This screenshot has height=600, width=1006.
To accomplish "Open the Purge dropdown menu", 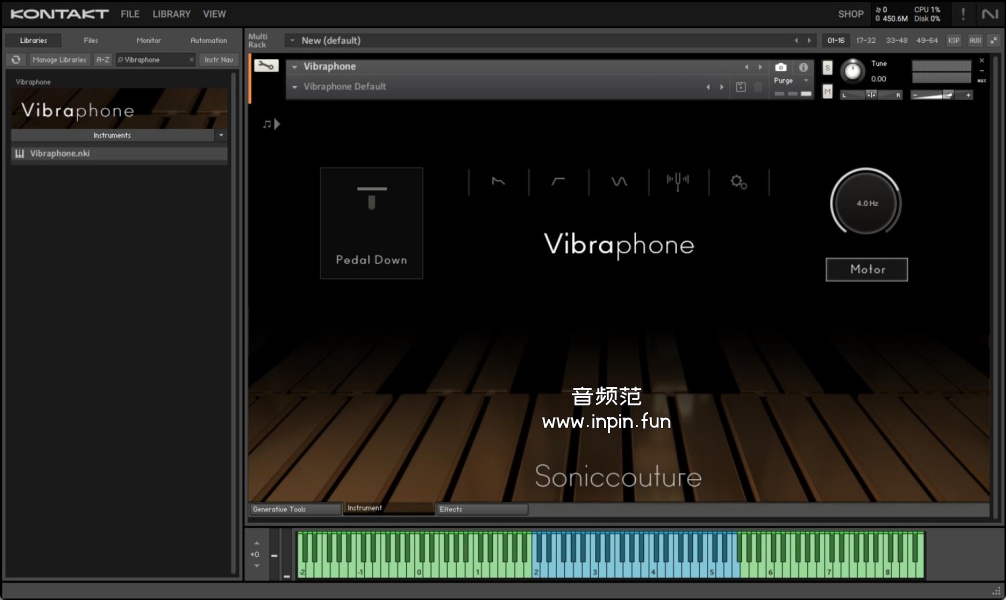I will tap(791, 81).
